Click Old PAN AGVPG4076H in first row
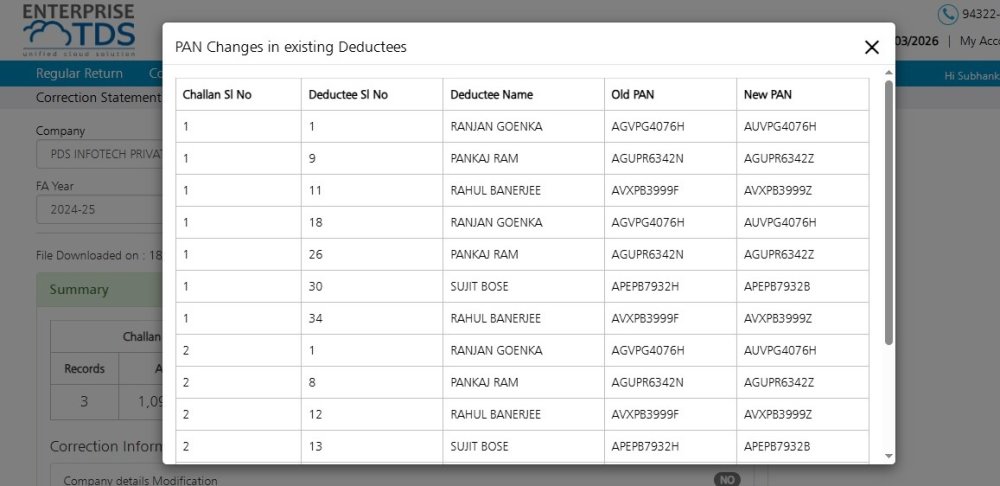Image resolution: width=1000 pixels, height=486 pixels. pos(647,127)
